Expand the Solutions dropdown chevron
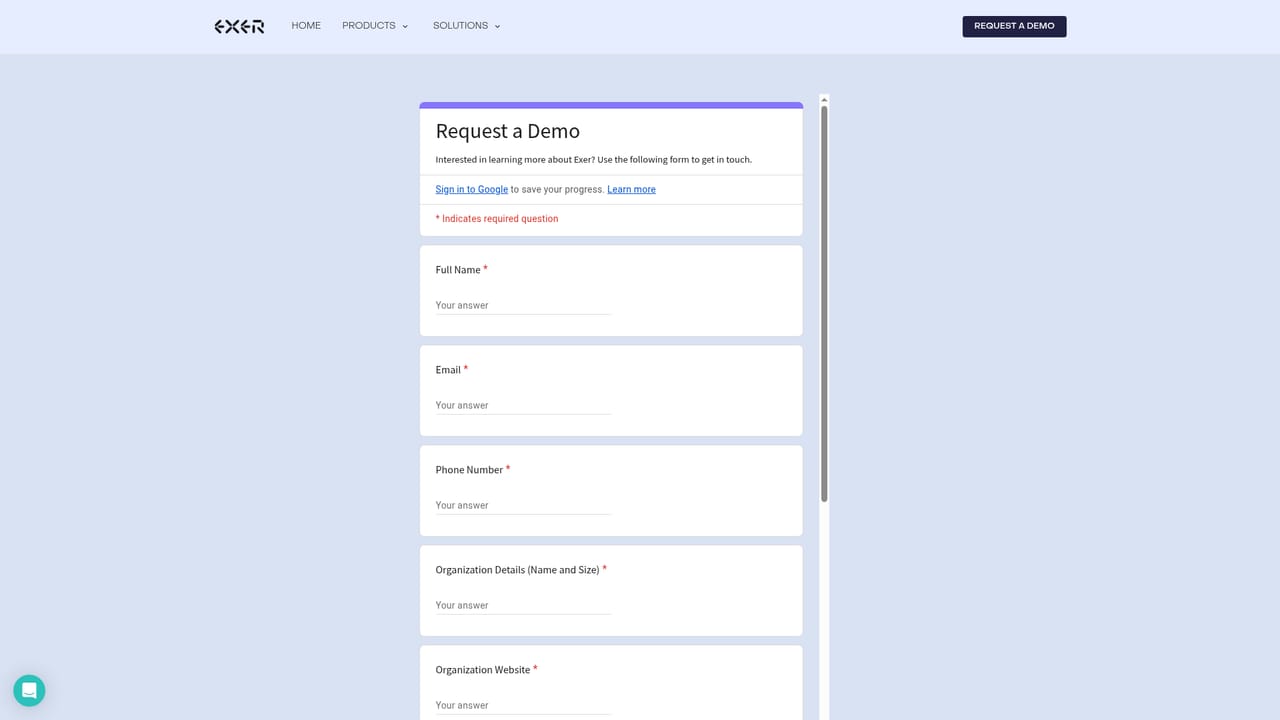 coord(497,27)
